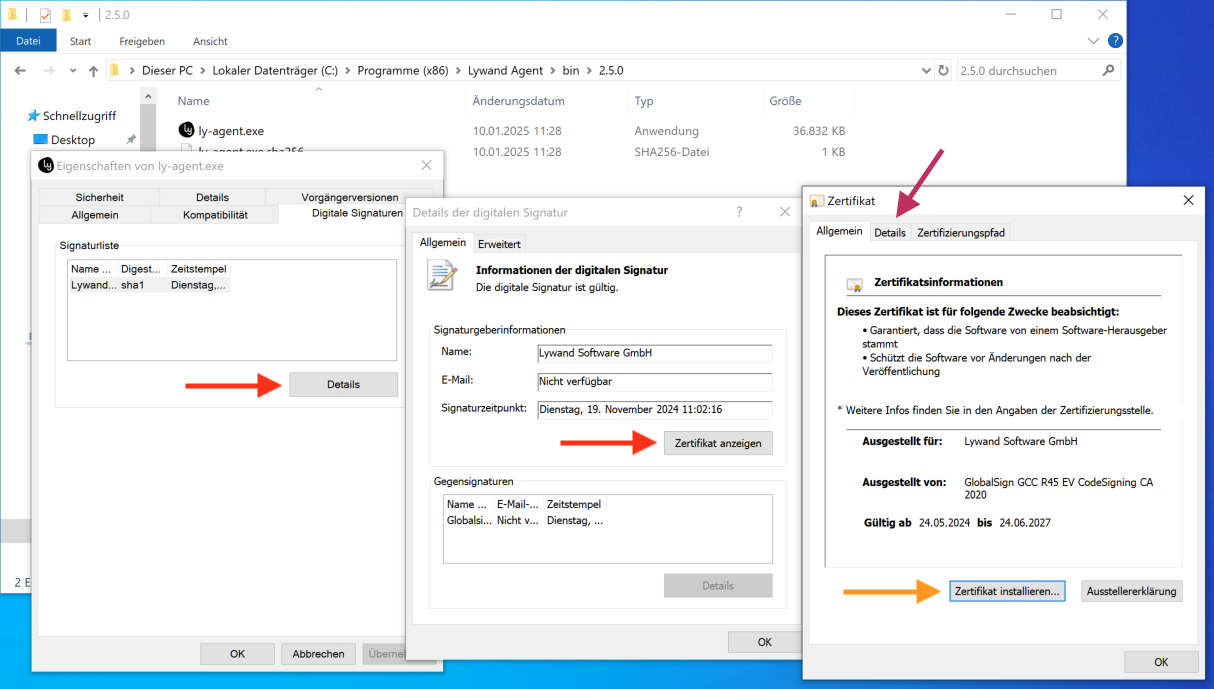Image resolution: width=1214 pixels, height=689 pixels.
Task: Open the Ansicht ribbon tab
Action: [210, 41]
